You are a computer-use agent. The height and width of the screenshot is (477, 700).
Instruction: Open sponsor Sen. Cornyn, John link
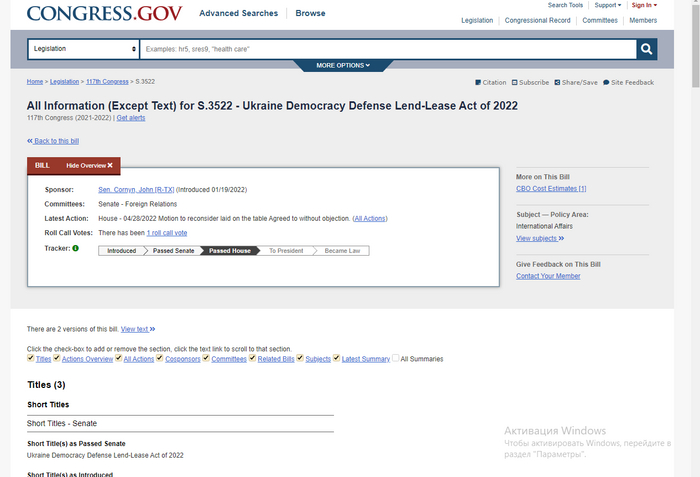pyautogui.click(x=136, y=190)
